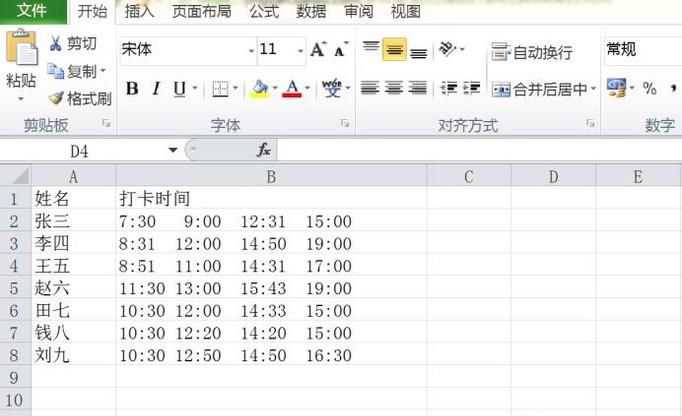Click the text orientation icon
This screenshot has width=682, height=416.
tap(448, 48)
